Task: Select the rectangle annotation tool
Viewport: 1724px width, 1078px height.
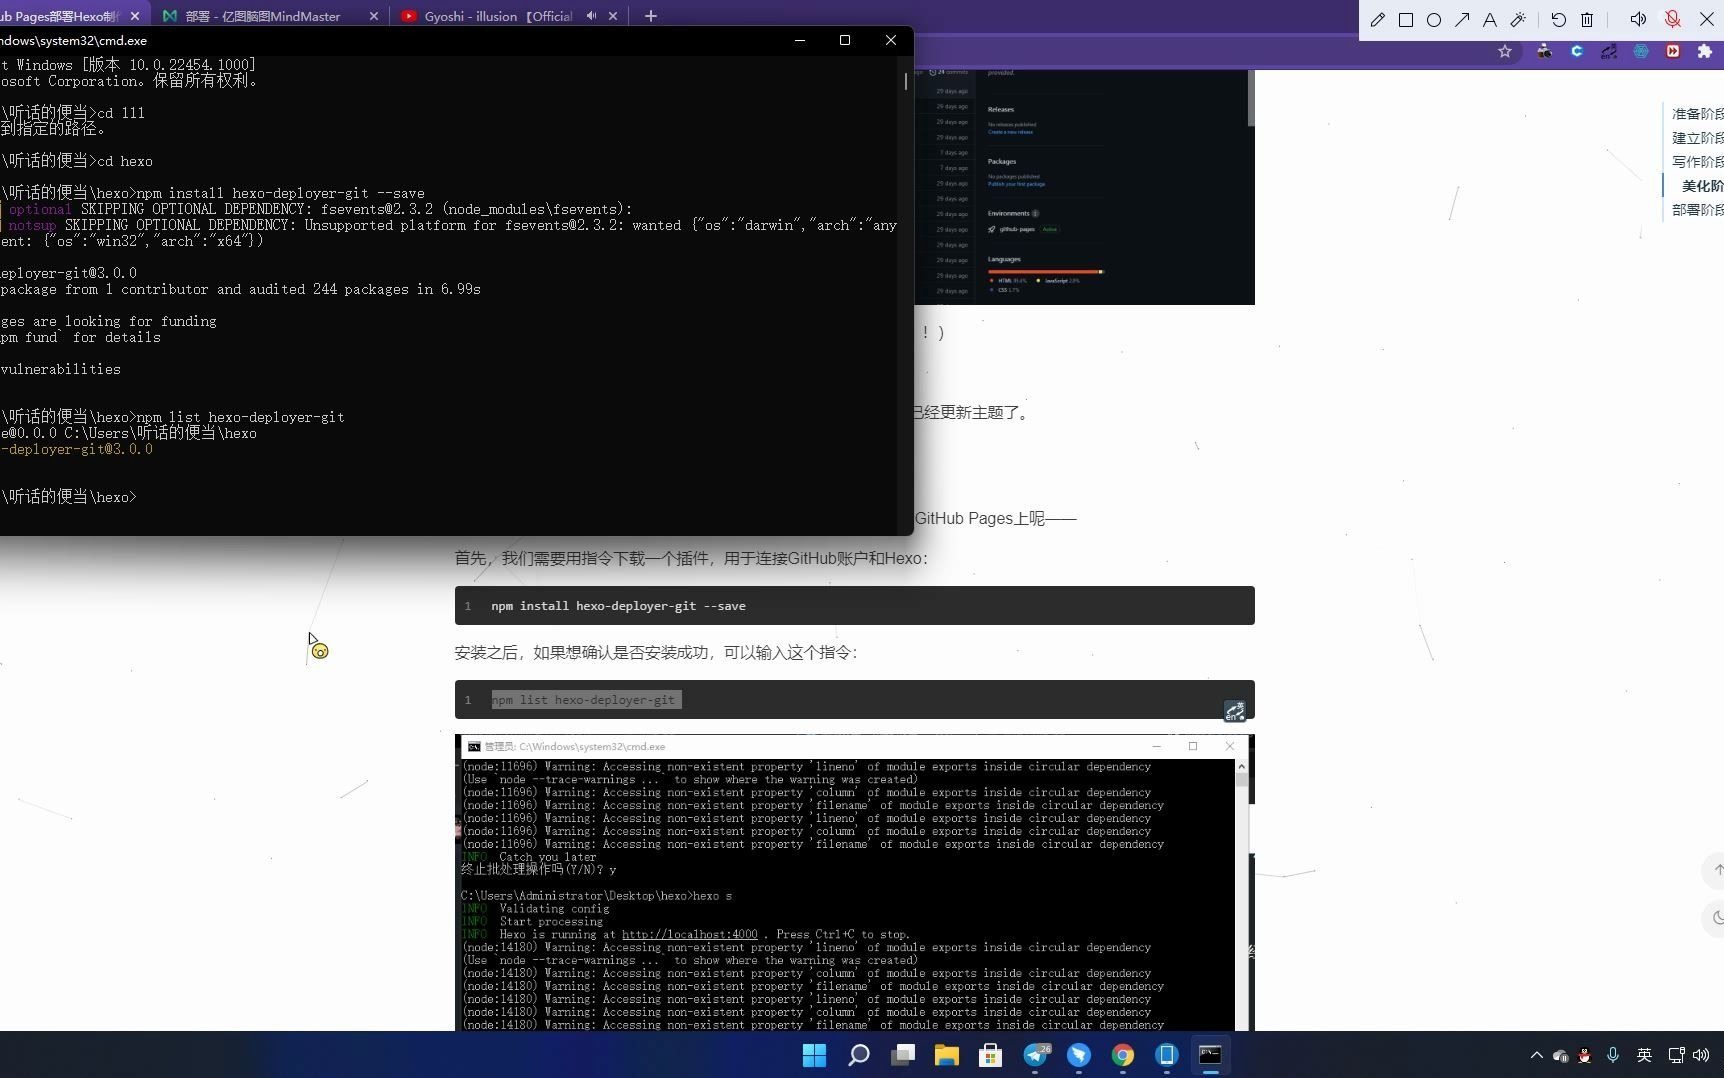Action: click(x=1405, y=20)
